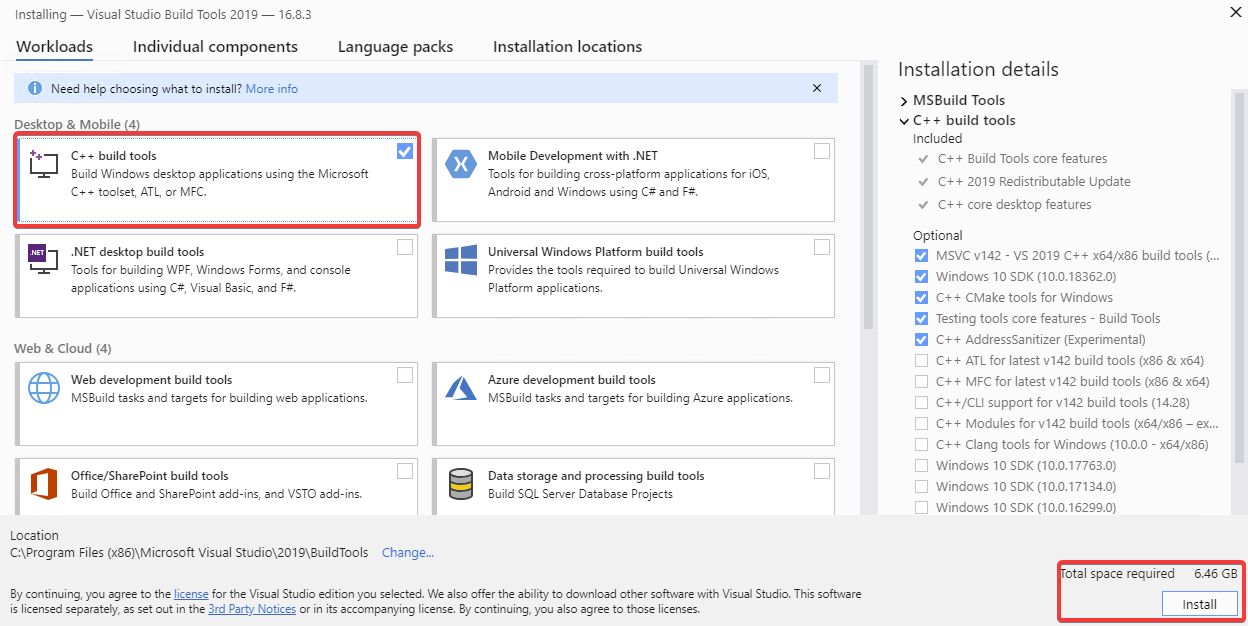Open the Individual components tab
The width and height of the screenshot is (1248, 626).
215,47
